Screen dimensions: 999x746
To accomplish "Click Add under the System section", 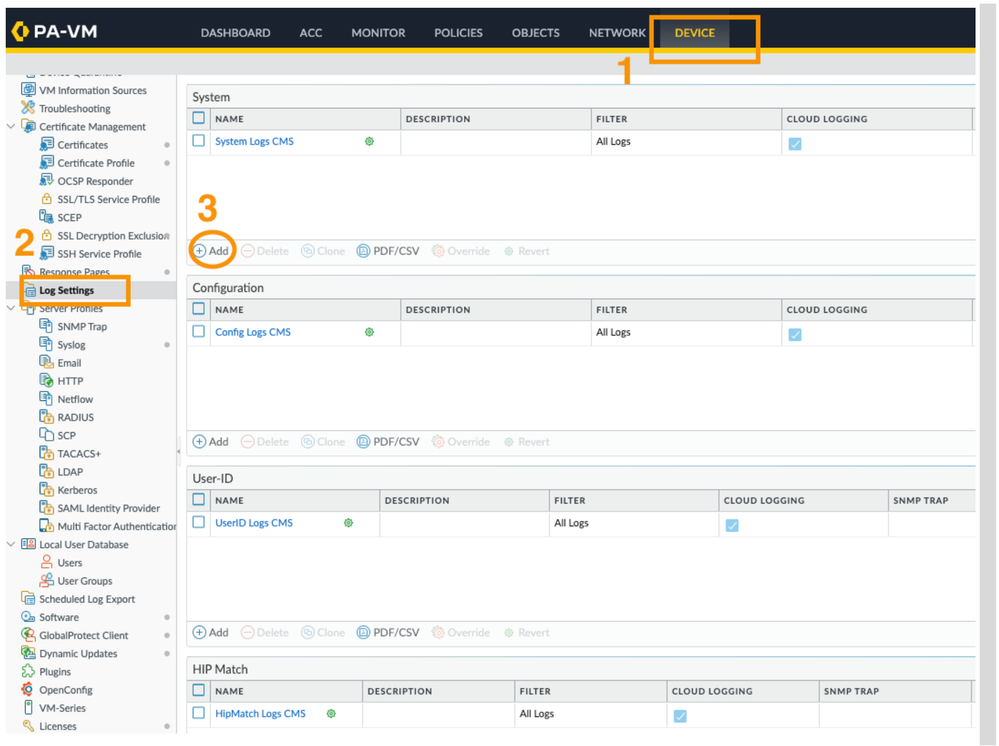I will click(x=211, y=251).
